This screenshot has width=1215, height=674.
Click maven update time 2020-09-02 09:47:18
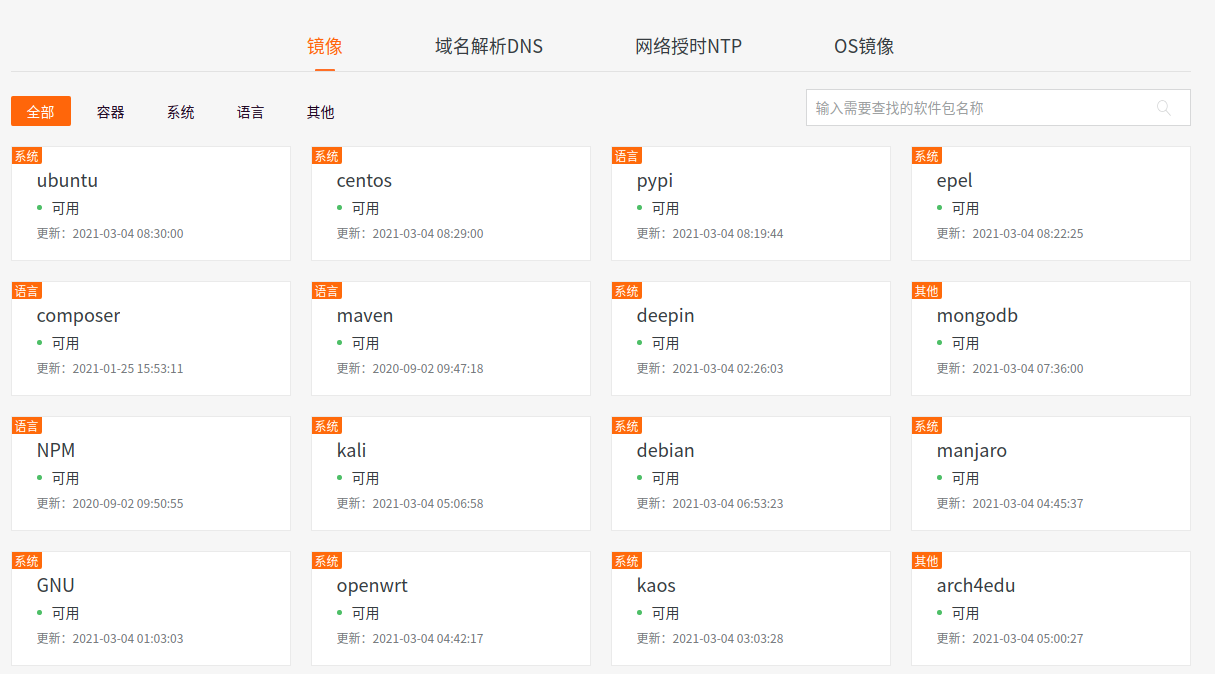[x=428, y=369]
